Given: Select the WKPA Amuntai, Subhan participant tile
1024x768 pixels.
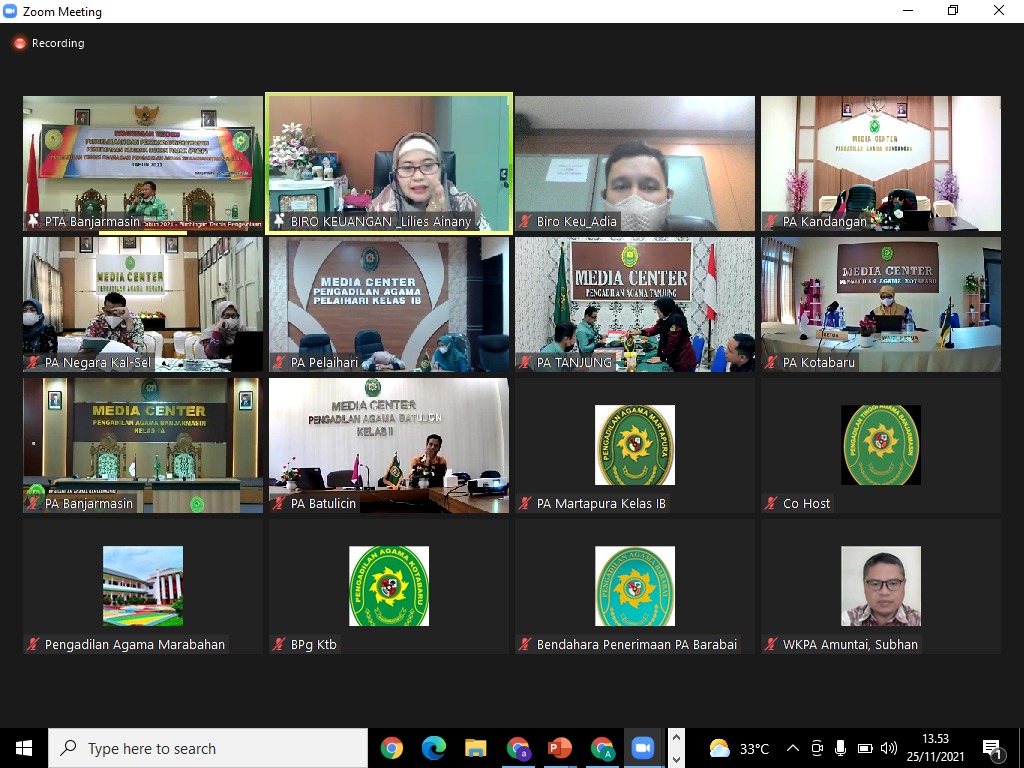Looking at the screenshot, I should [x=880, y=586].
